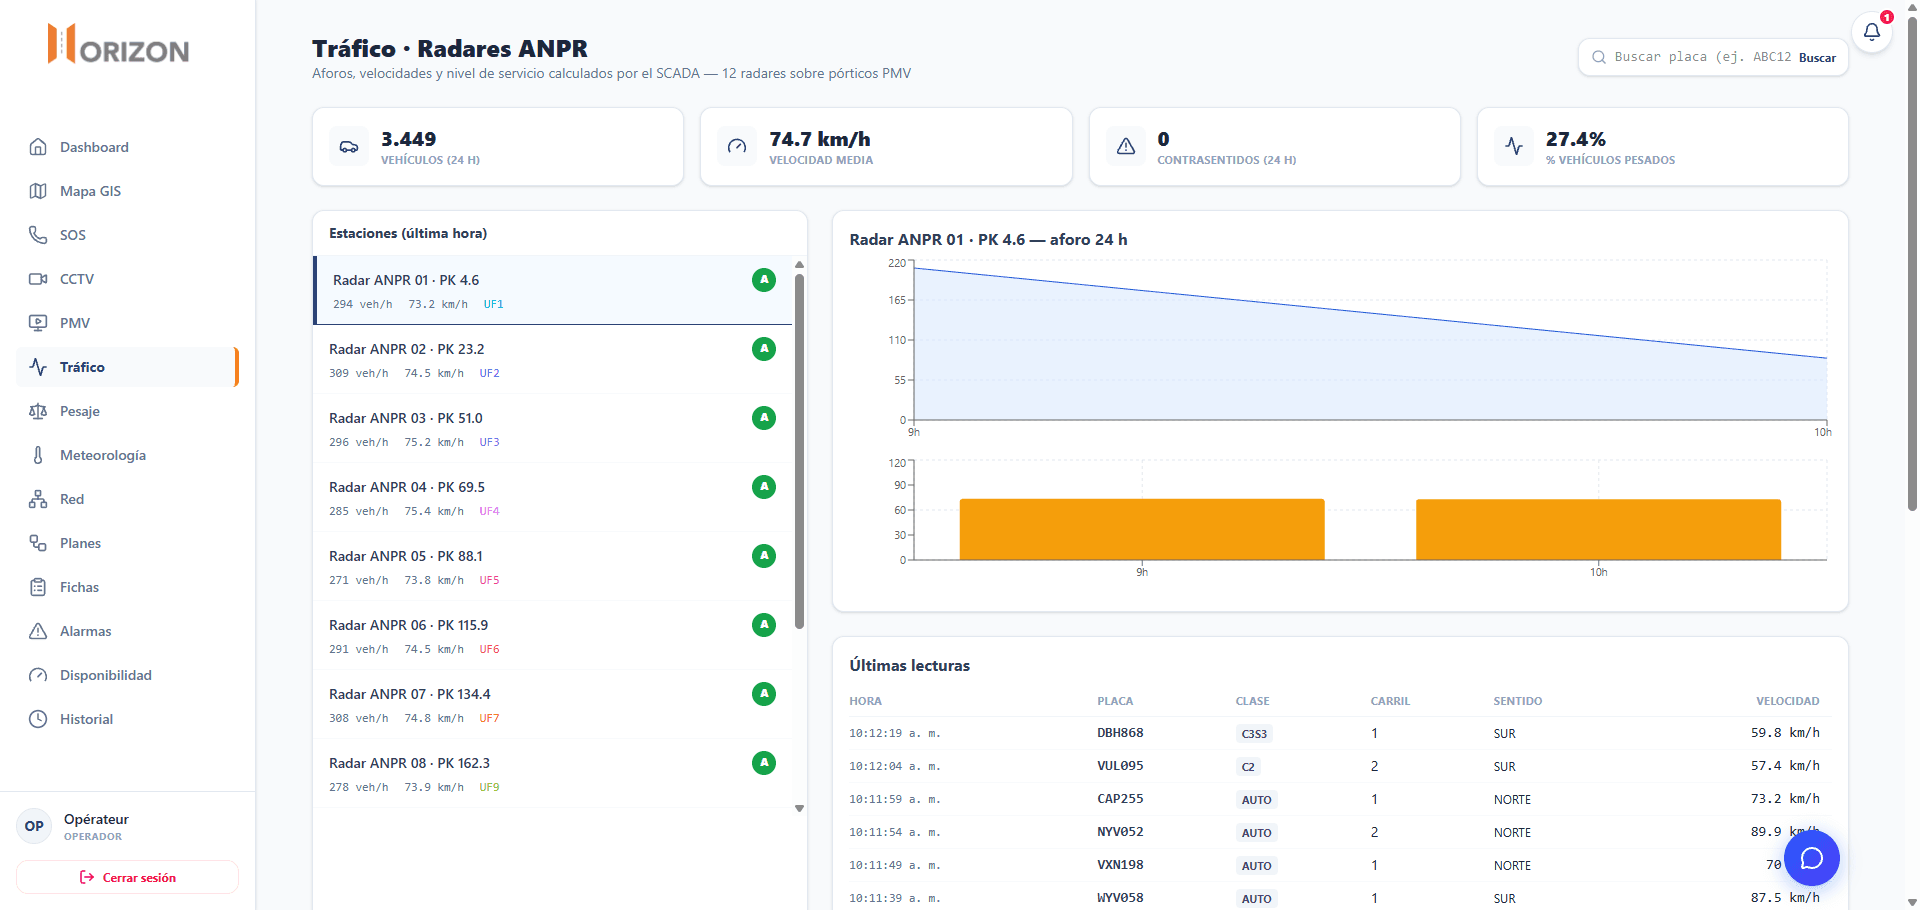Click plate CAP255 in readings table
Screen dimensions: 1920x910
pyautogui.click(x=1120, y=799)
